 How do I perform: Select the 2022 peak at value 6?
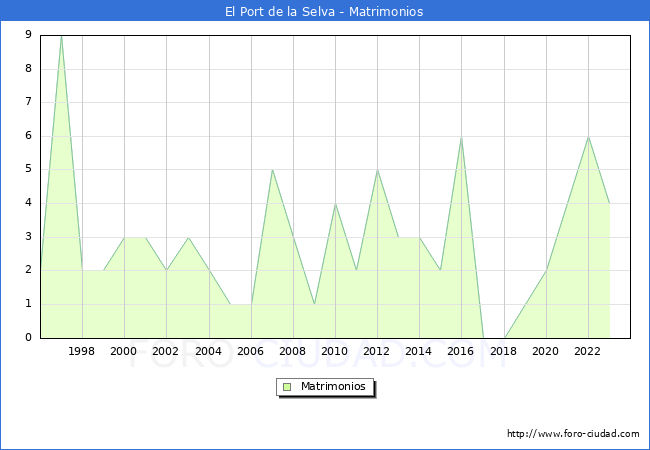(x=588, y=137)
